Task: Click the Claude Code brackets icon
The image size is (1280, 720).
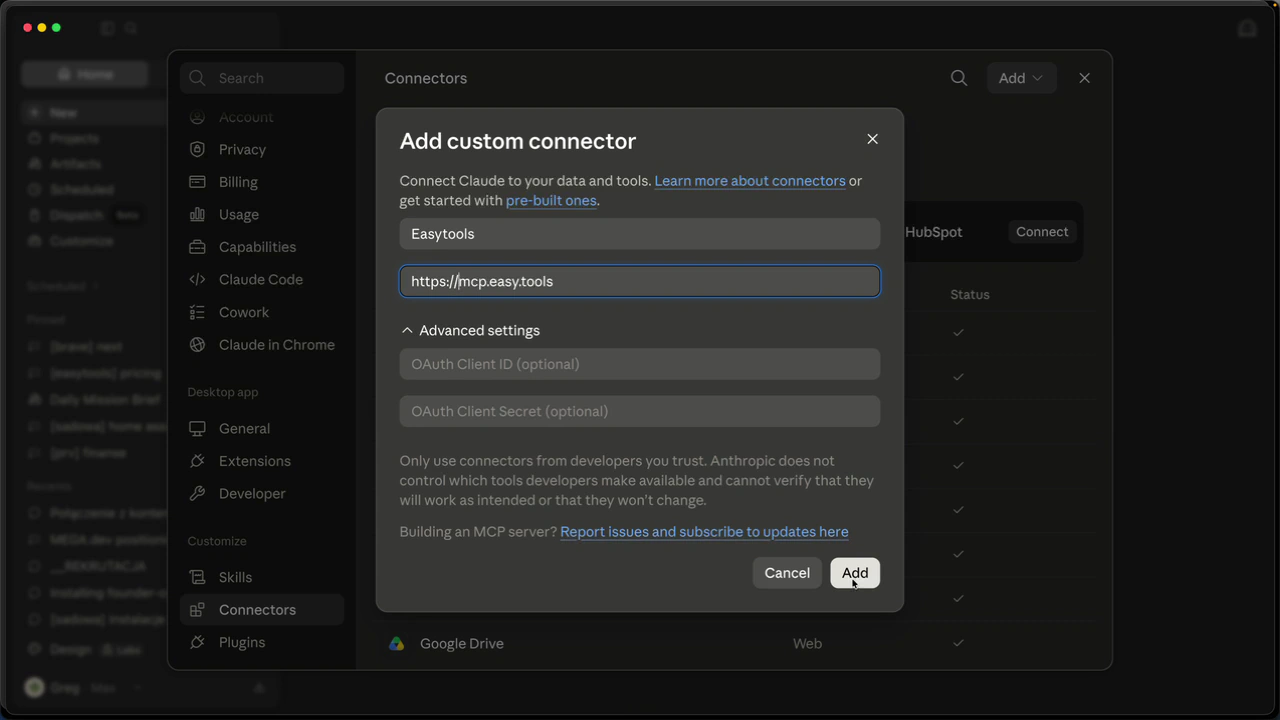Action: pyautogui.click(x=198, y=279)
